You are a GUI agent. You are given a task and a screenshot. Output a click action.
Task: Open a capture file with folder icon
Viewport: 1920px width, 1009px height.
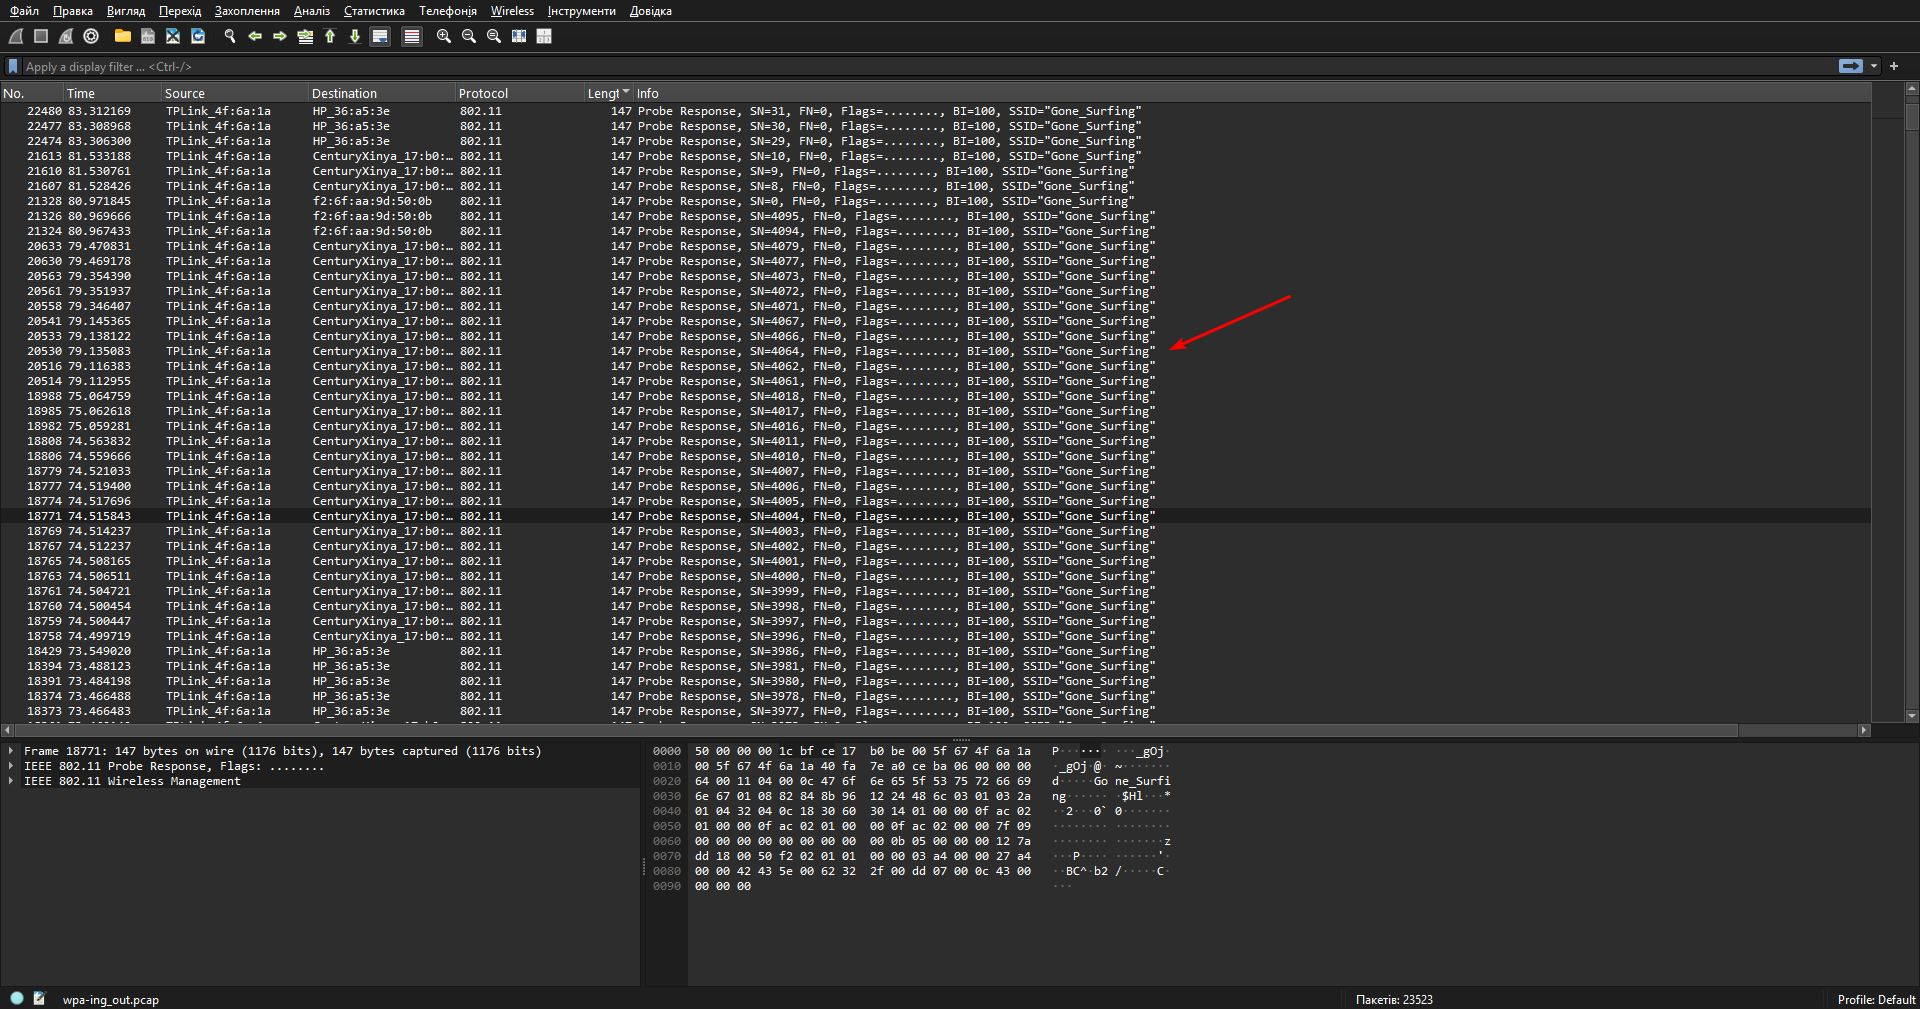point(122,36)
